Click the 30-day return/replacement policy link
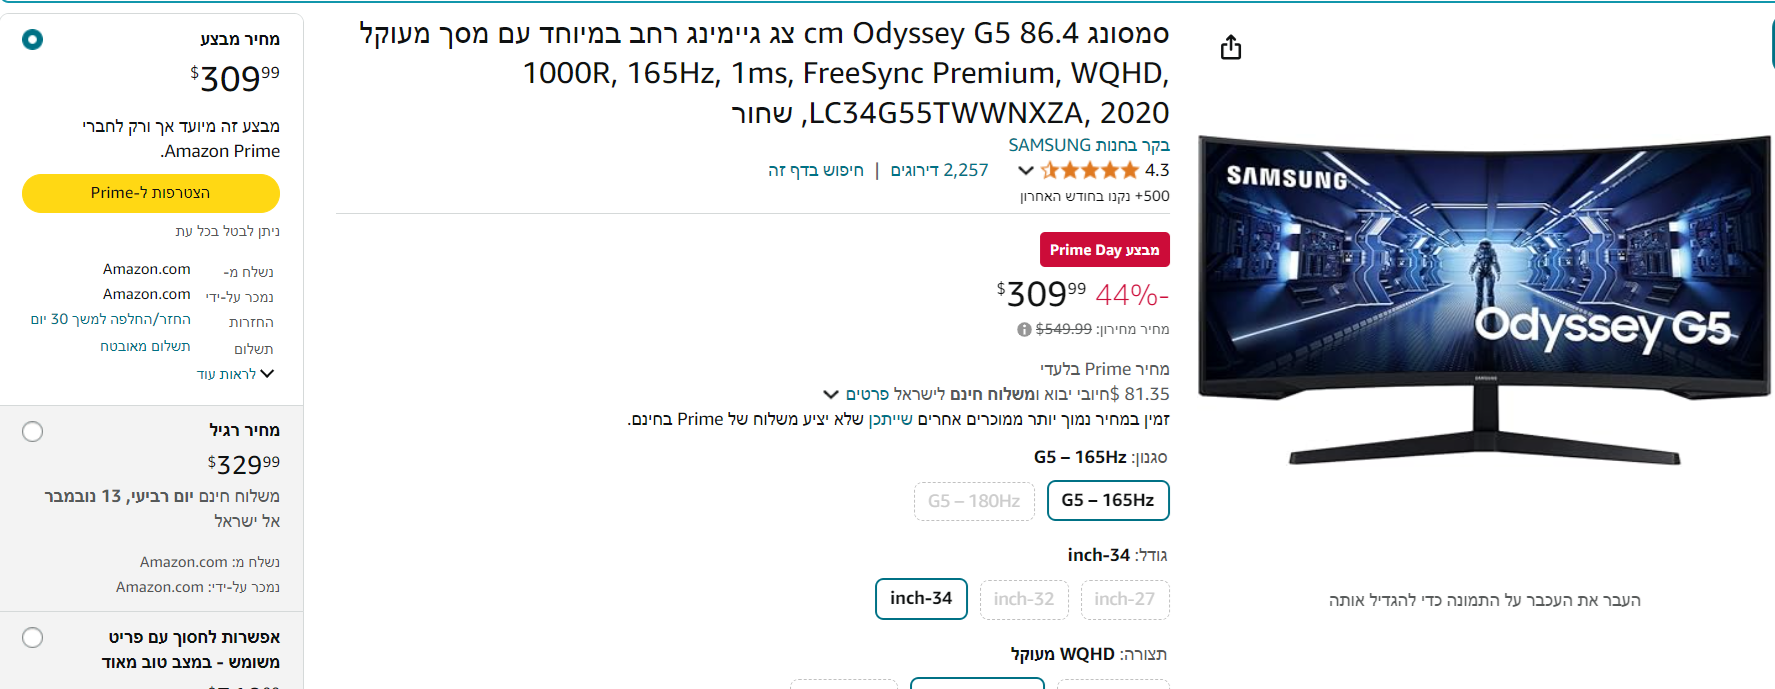The width and height of the screenshot is (1775, 689). pos(110,320)
